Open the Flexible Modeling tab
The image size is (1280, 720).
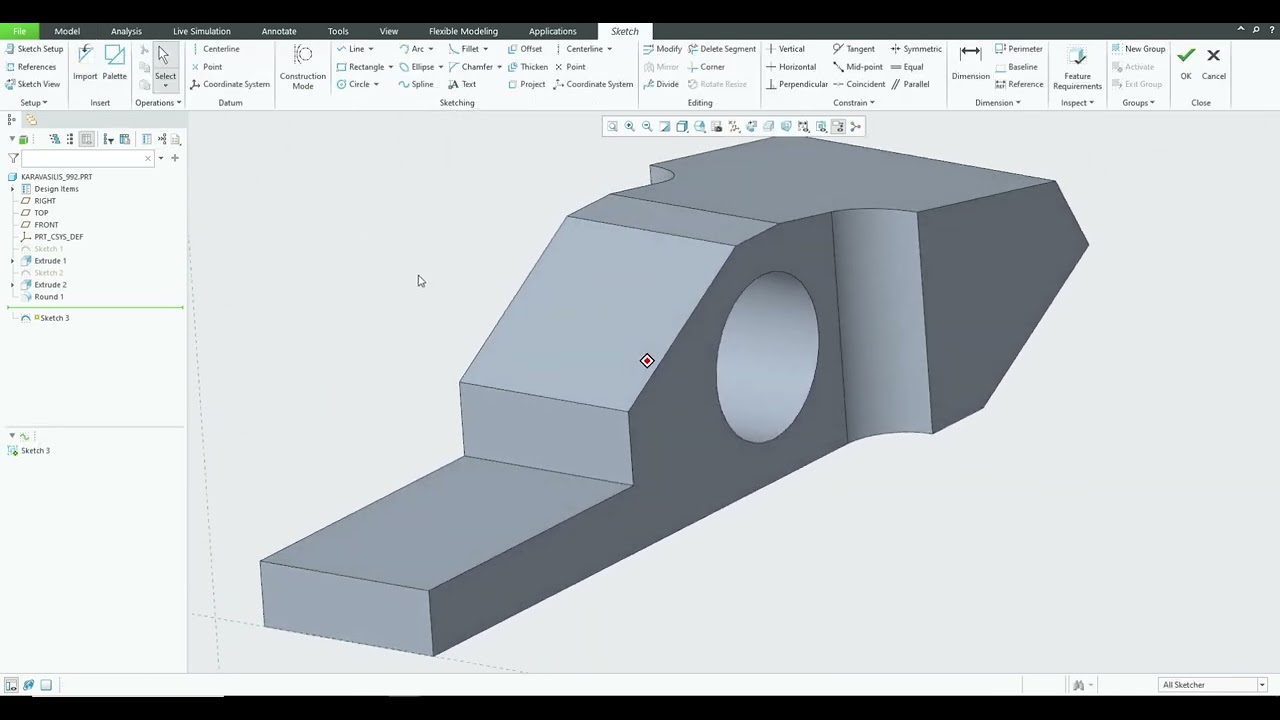click(x=463, y=31)
